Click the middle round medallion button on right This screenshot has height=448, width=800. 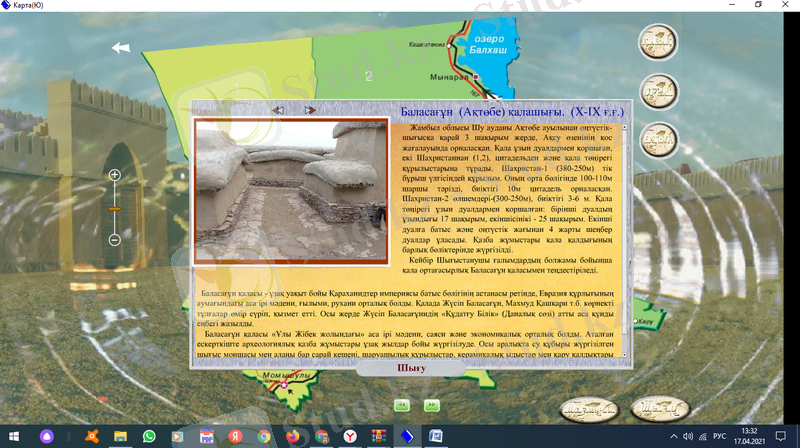pos(658,93)
